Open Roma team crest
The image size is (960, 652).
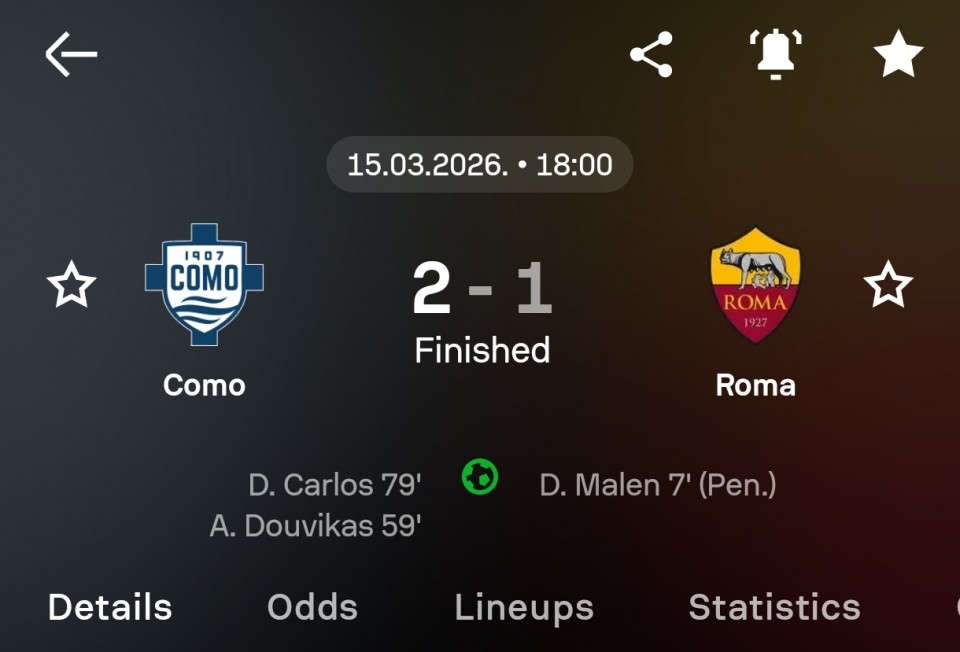(755, 285)
